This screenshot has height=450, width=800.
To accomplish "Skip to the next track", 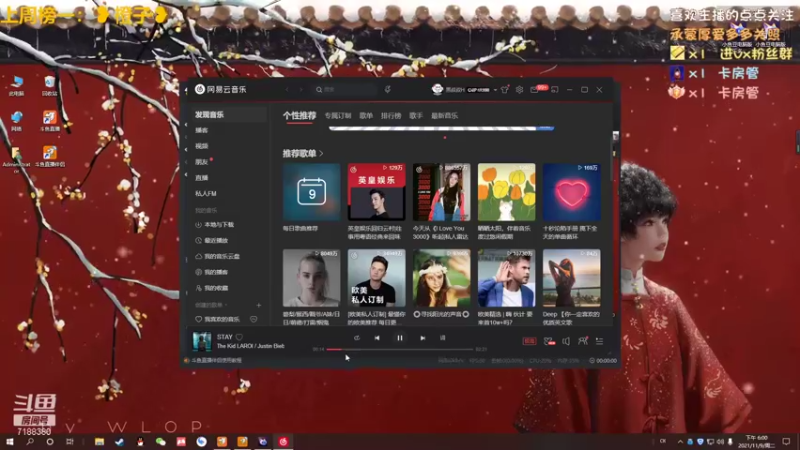I will click(422, 338).
